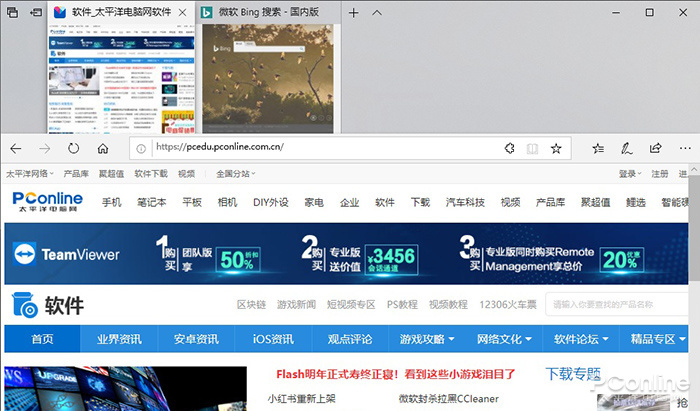Open 短视频专区 quick link
The image size is (700, 411).
pos(351,305)
